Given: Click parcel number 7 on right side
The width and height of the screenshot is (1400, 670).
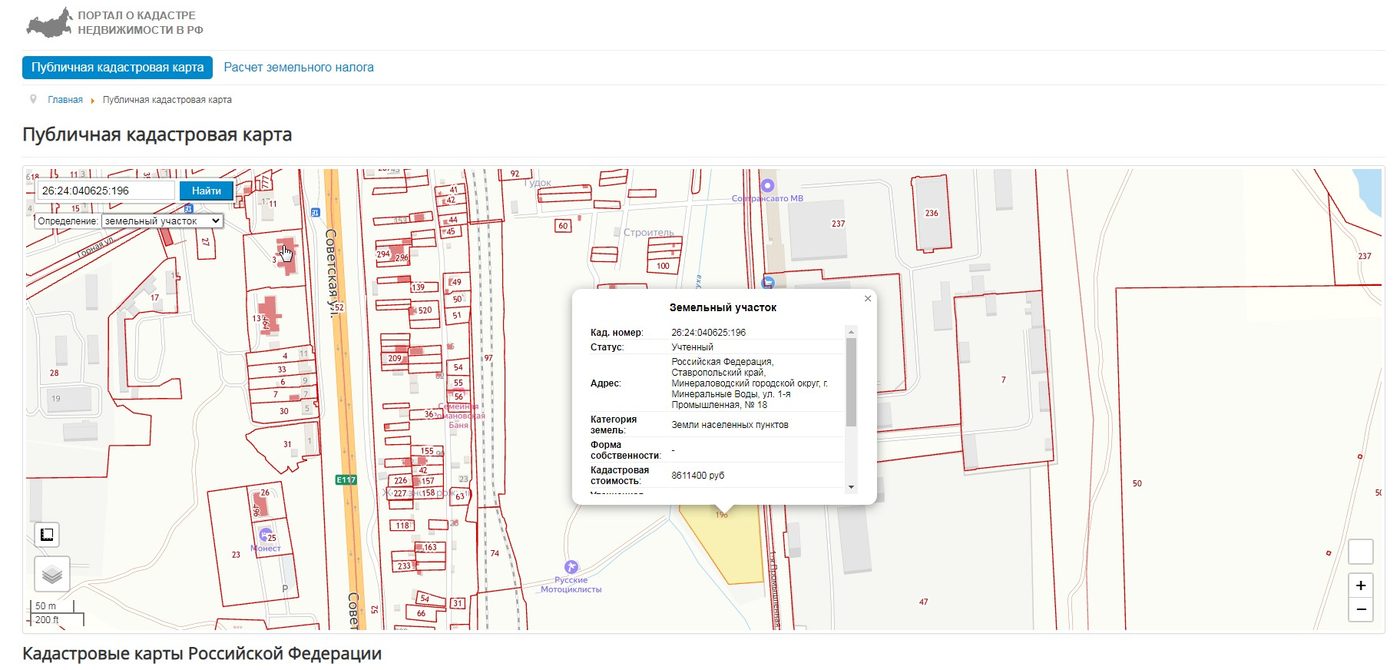Looking at the screenshot, I should (1003, 380).
